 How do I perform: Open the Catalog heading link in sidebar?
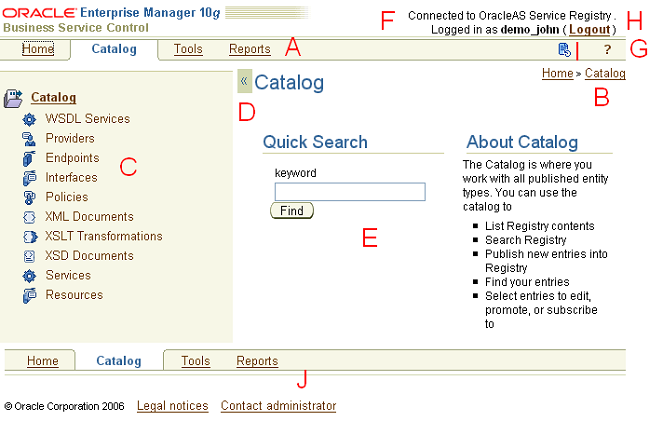coord(53,97)
